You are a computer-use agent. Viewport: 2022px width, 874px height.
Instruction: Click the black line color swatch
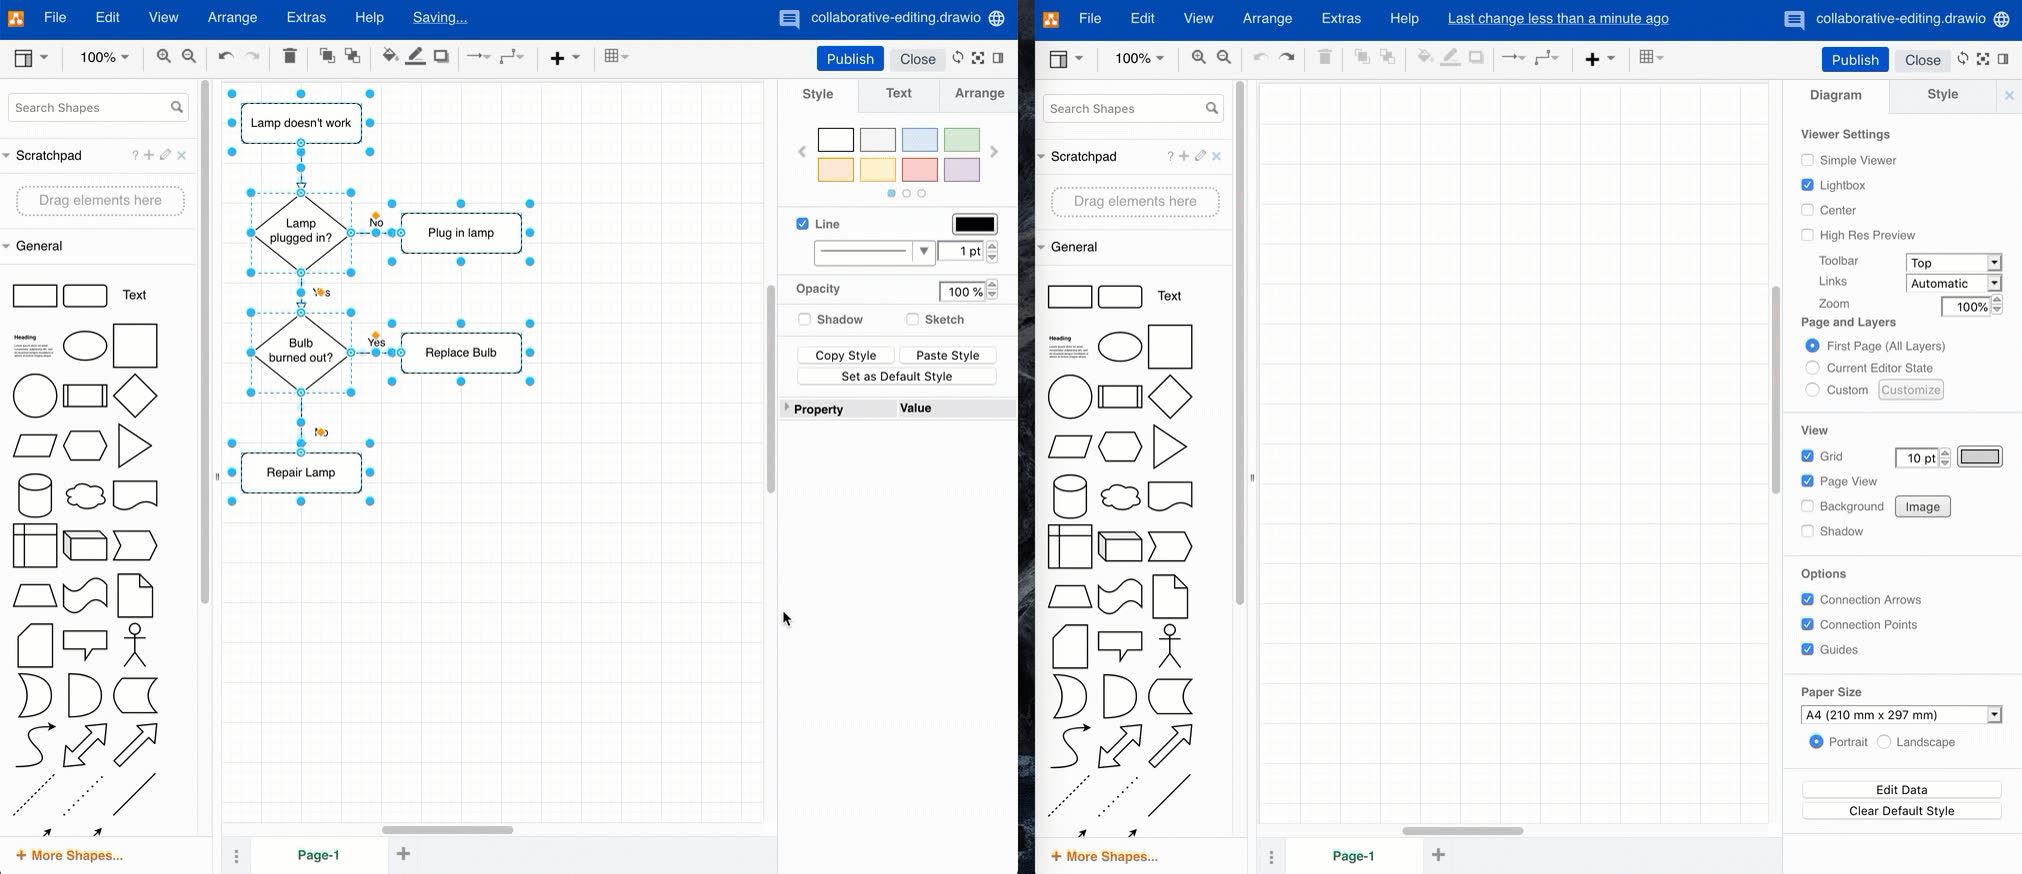974,224
